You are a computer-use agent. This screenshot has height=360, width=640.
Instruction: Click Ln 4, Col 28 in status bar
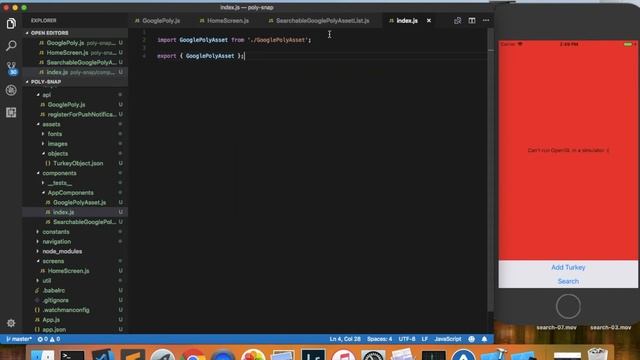(345, 339)
